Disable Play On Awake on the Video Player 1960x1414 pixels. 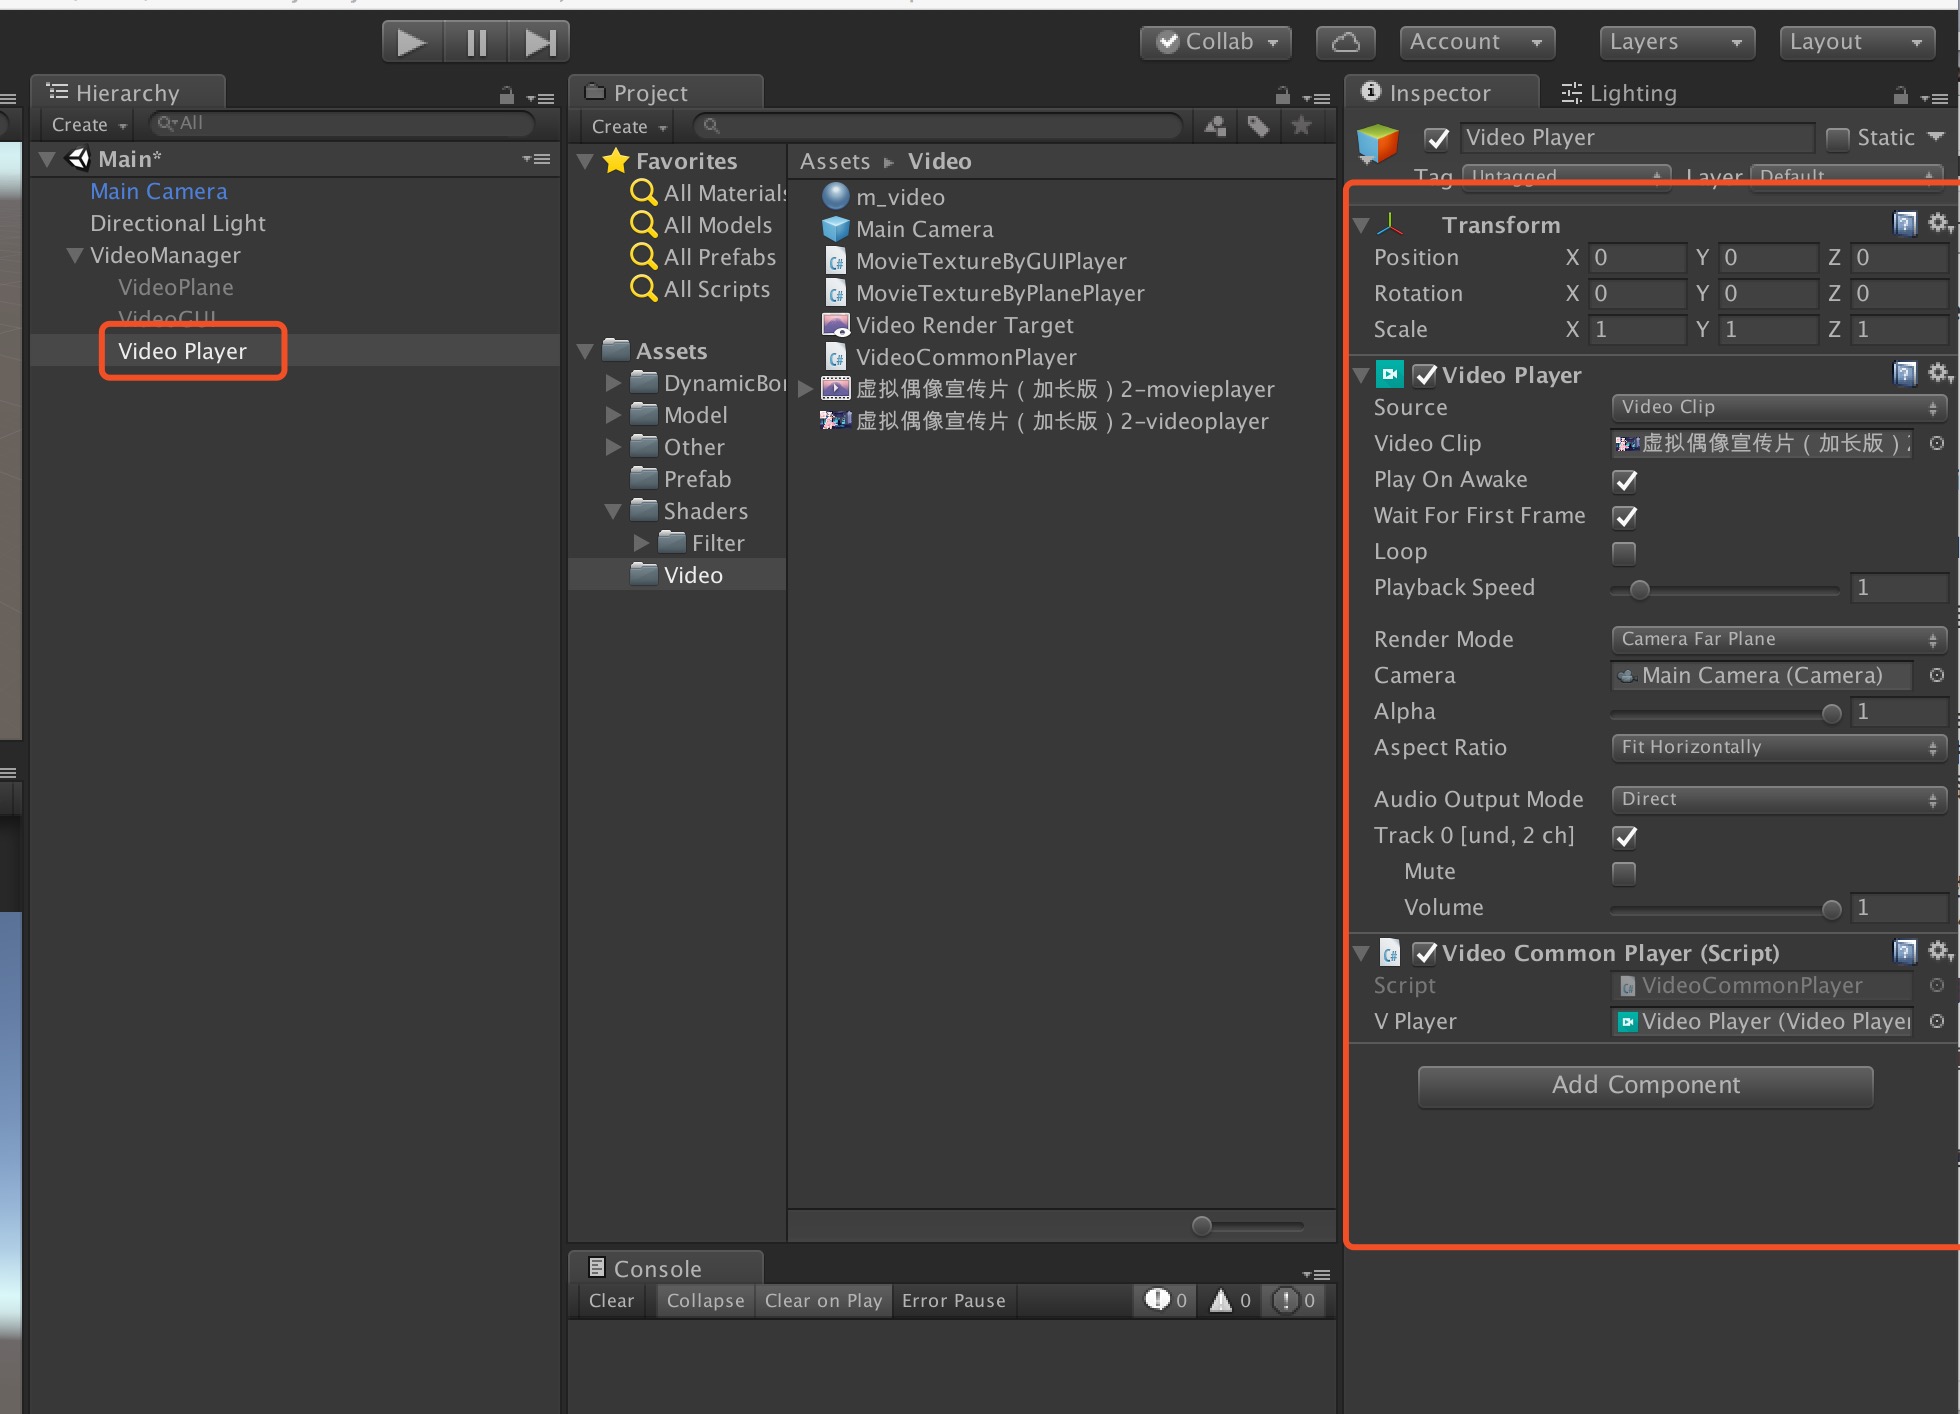point(1624,481)
